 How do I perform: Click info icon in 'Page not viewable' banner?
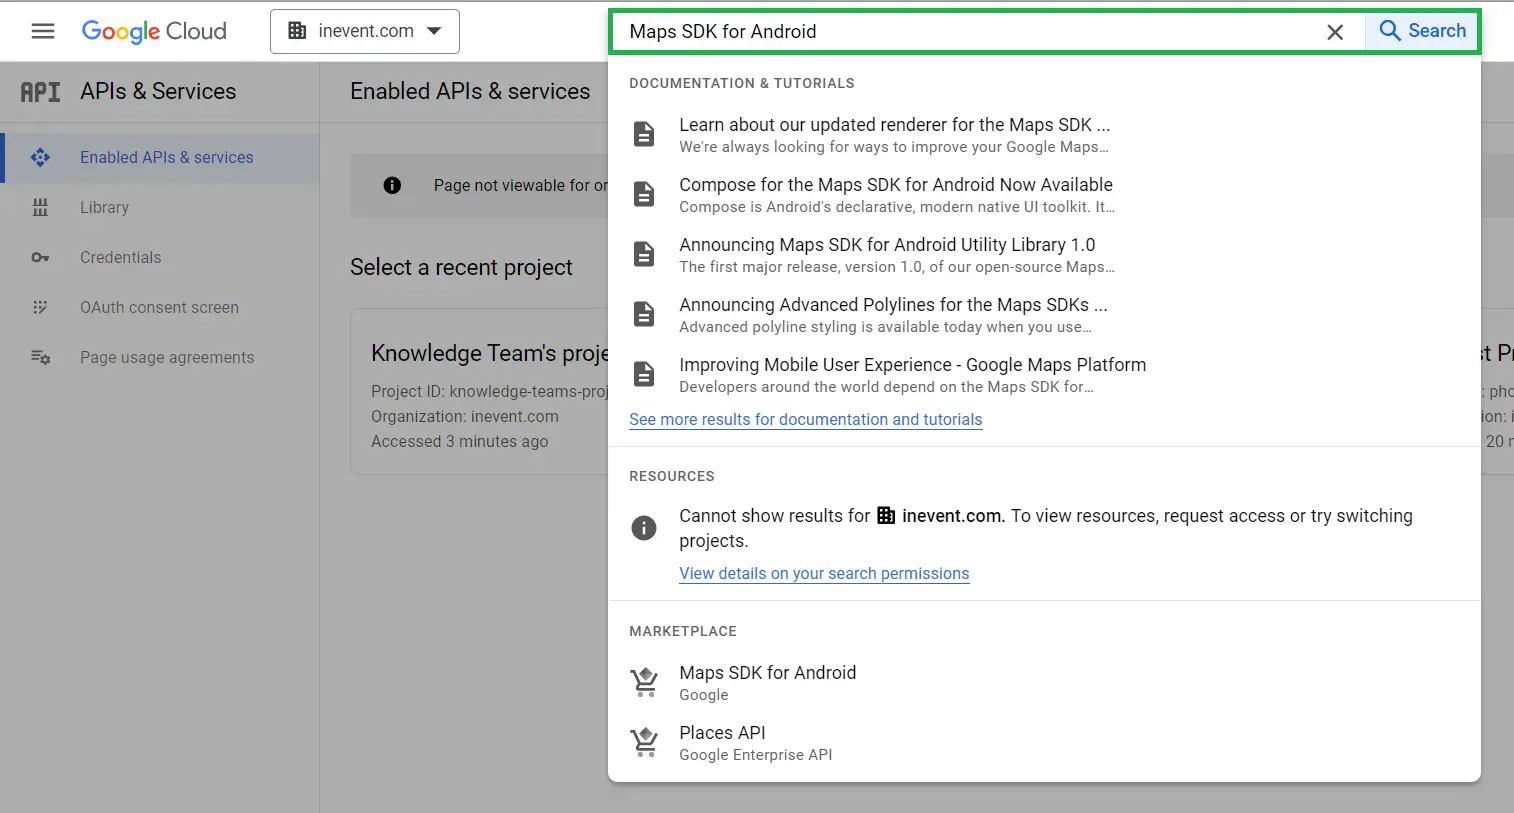coord(392,185)
